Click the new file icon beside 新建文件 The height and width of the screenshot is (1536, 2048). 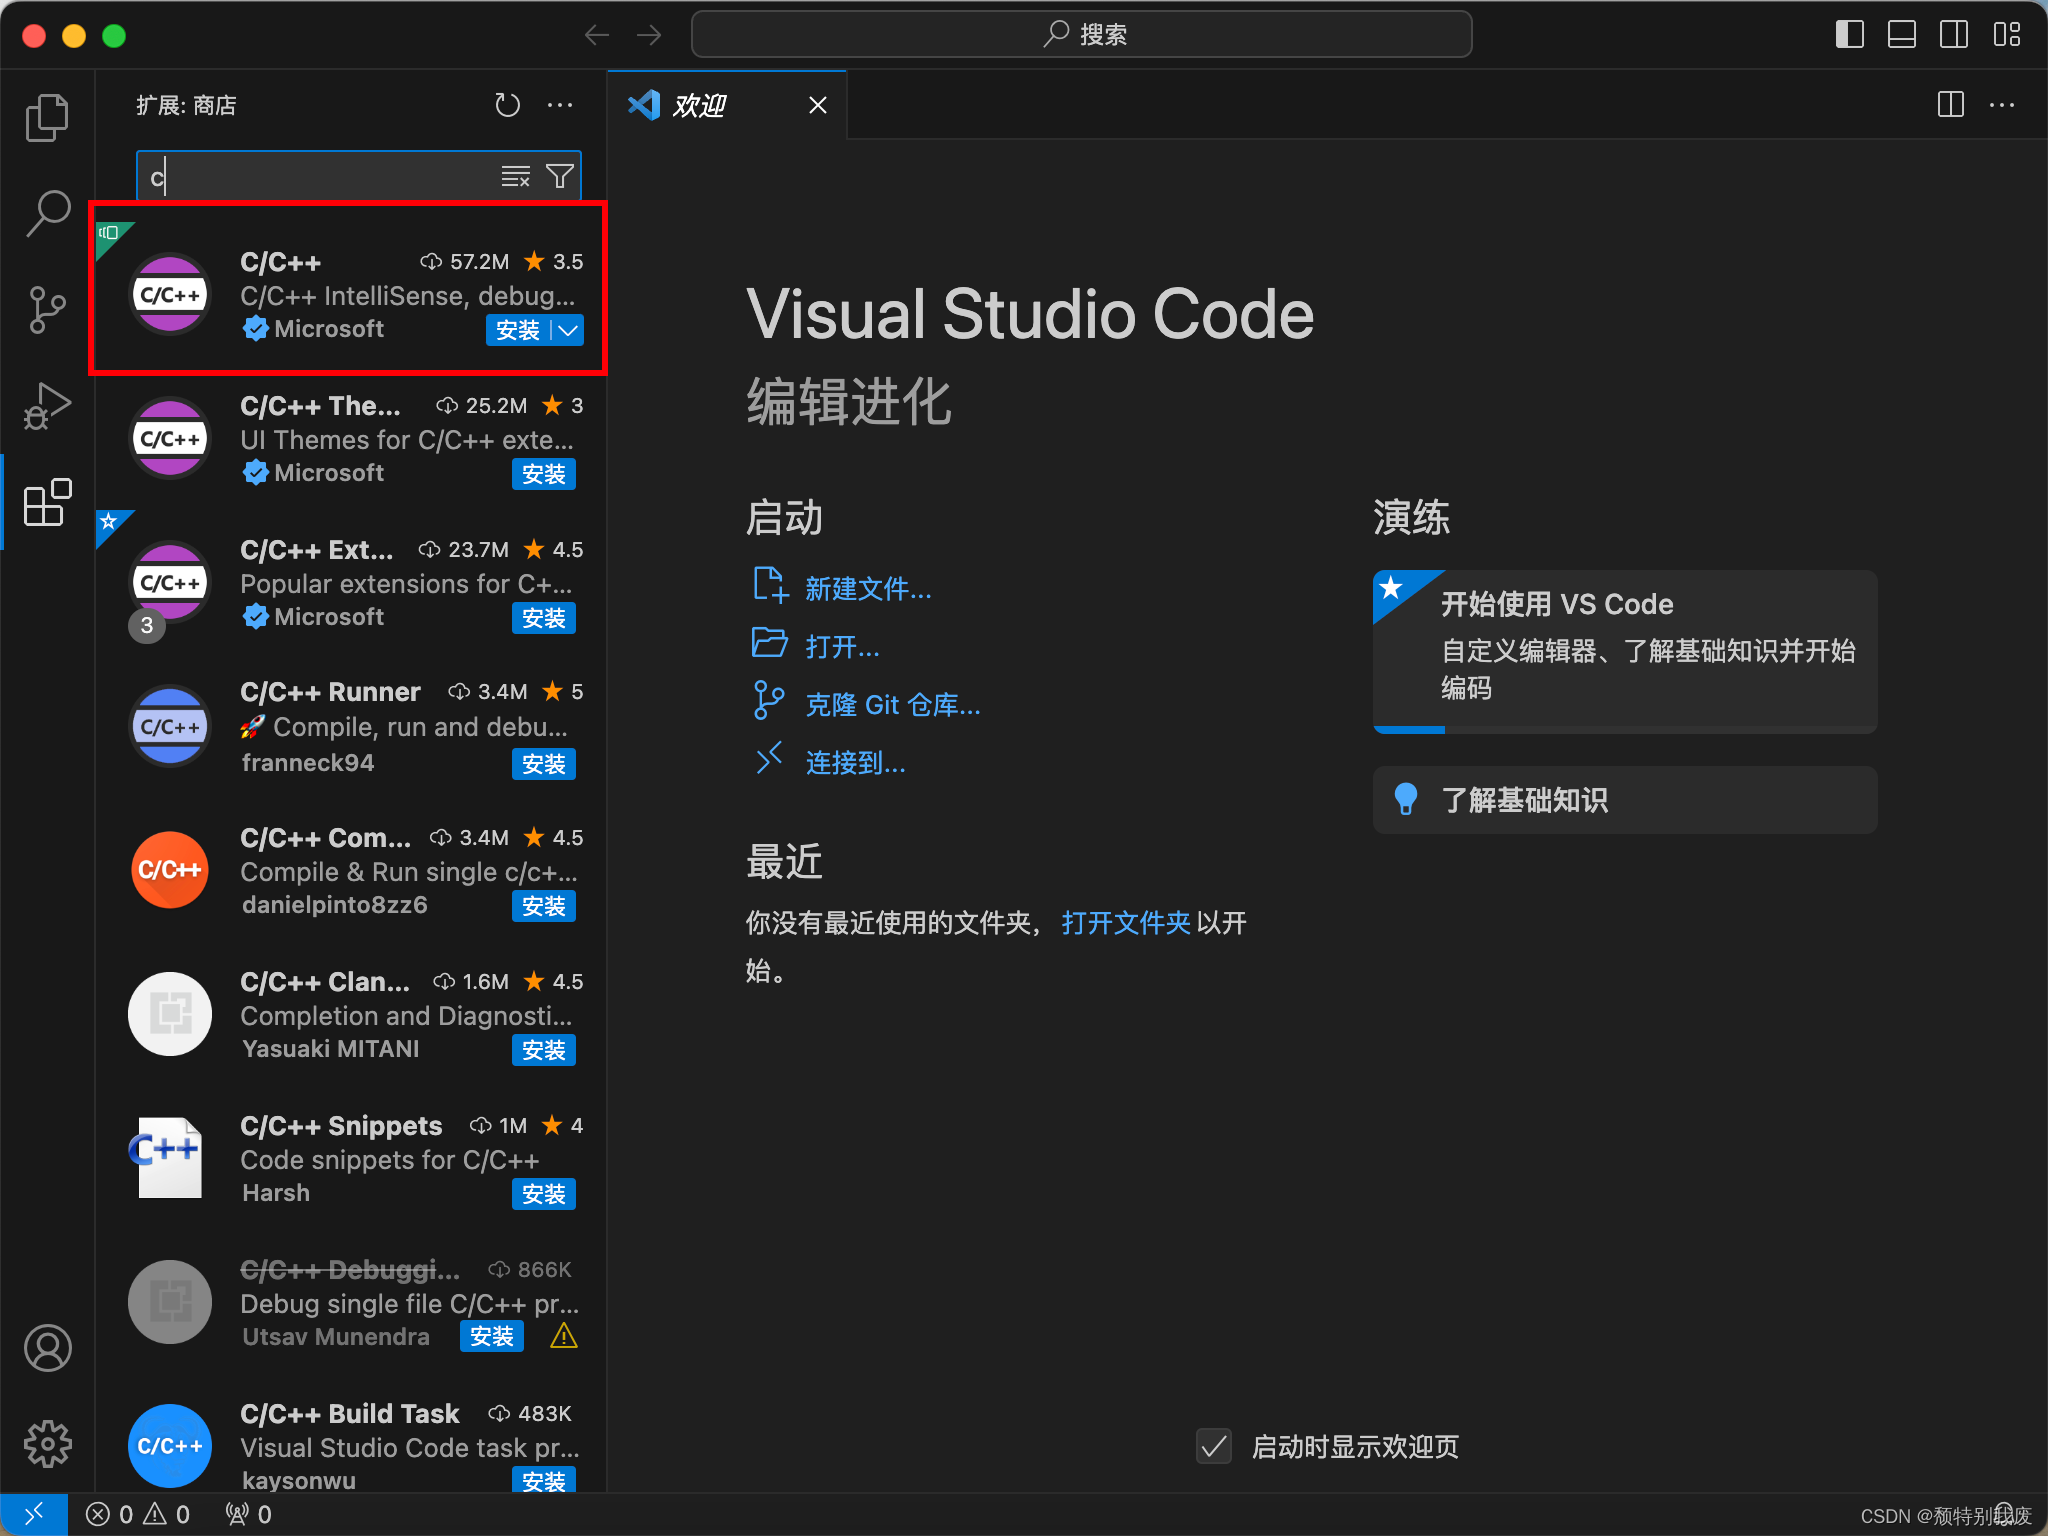[x=769, y=586]
